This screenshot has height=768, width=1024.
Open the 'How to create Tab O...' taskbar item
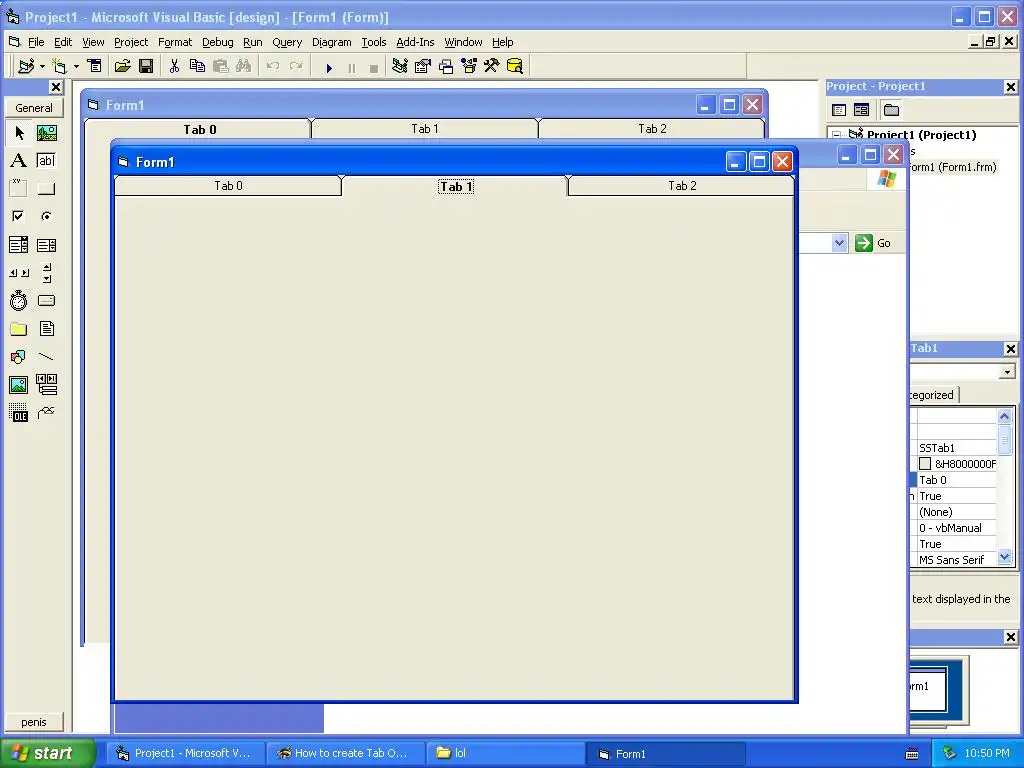(x=345, y=753)
